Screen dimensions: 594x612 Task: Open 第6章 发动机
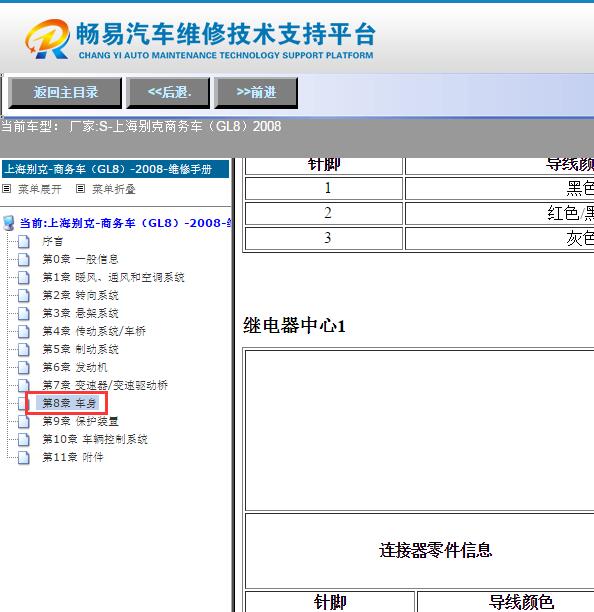coord(75,367)
